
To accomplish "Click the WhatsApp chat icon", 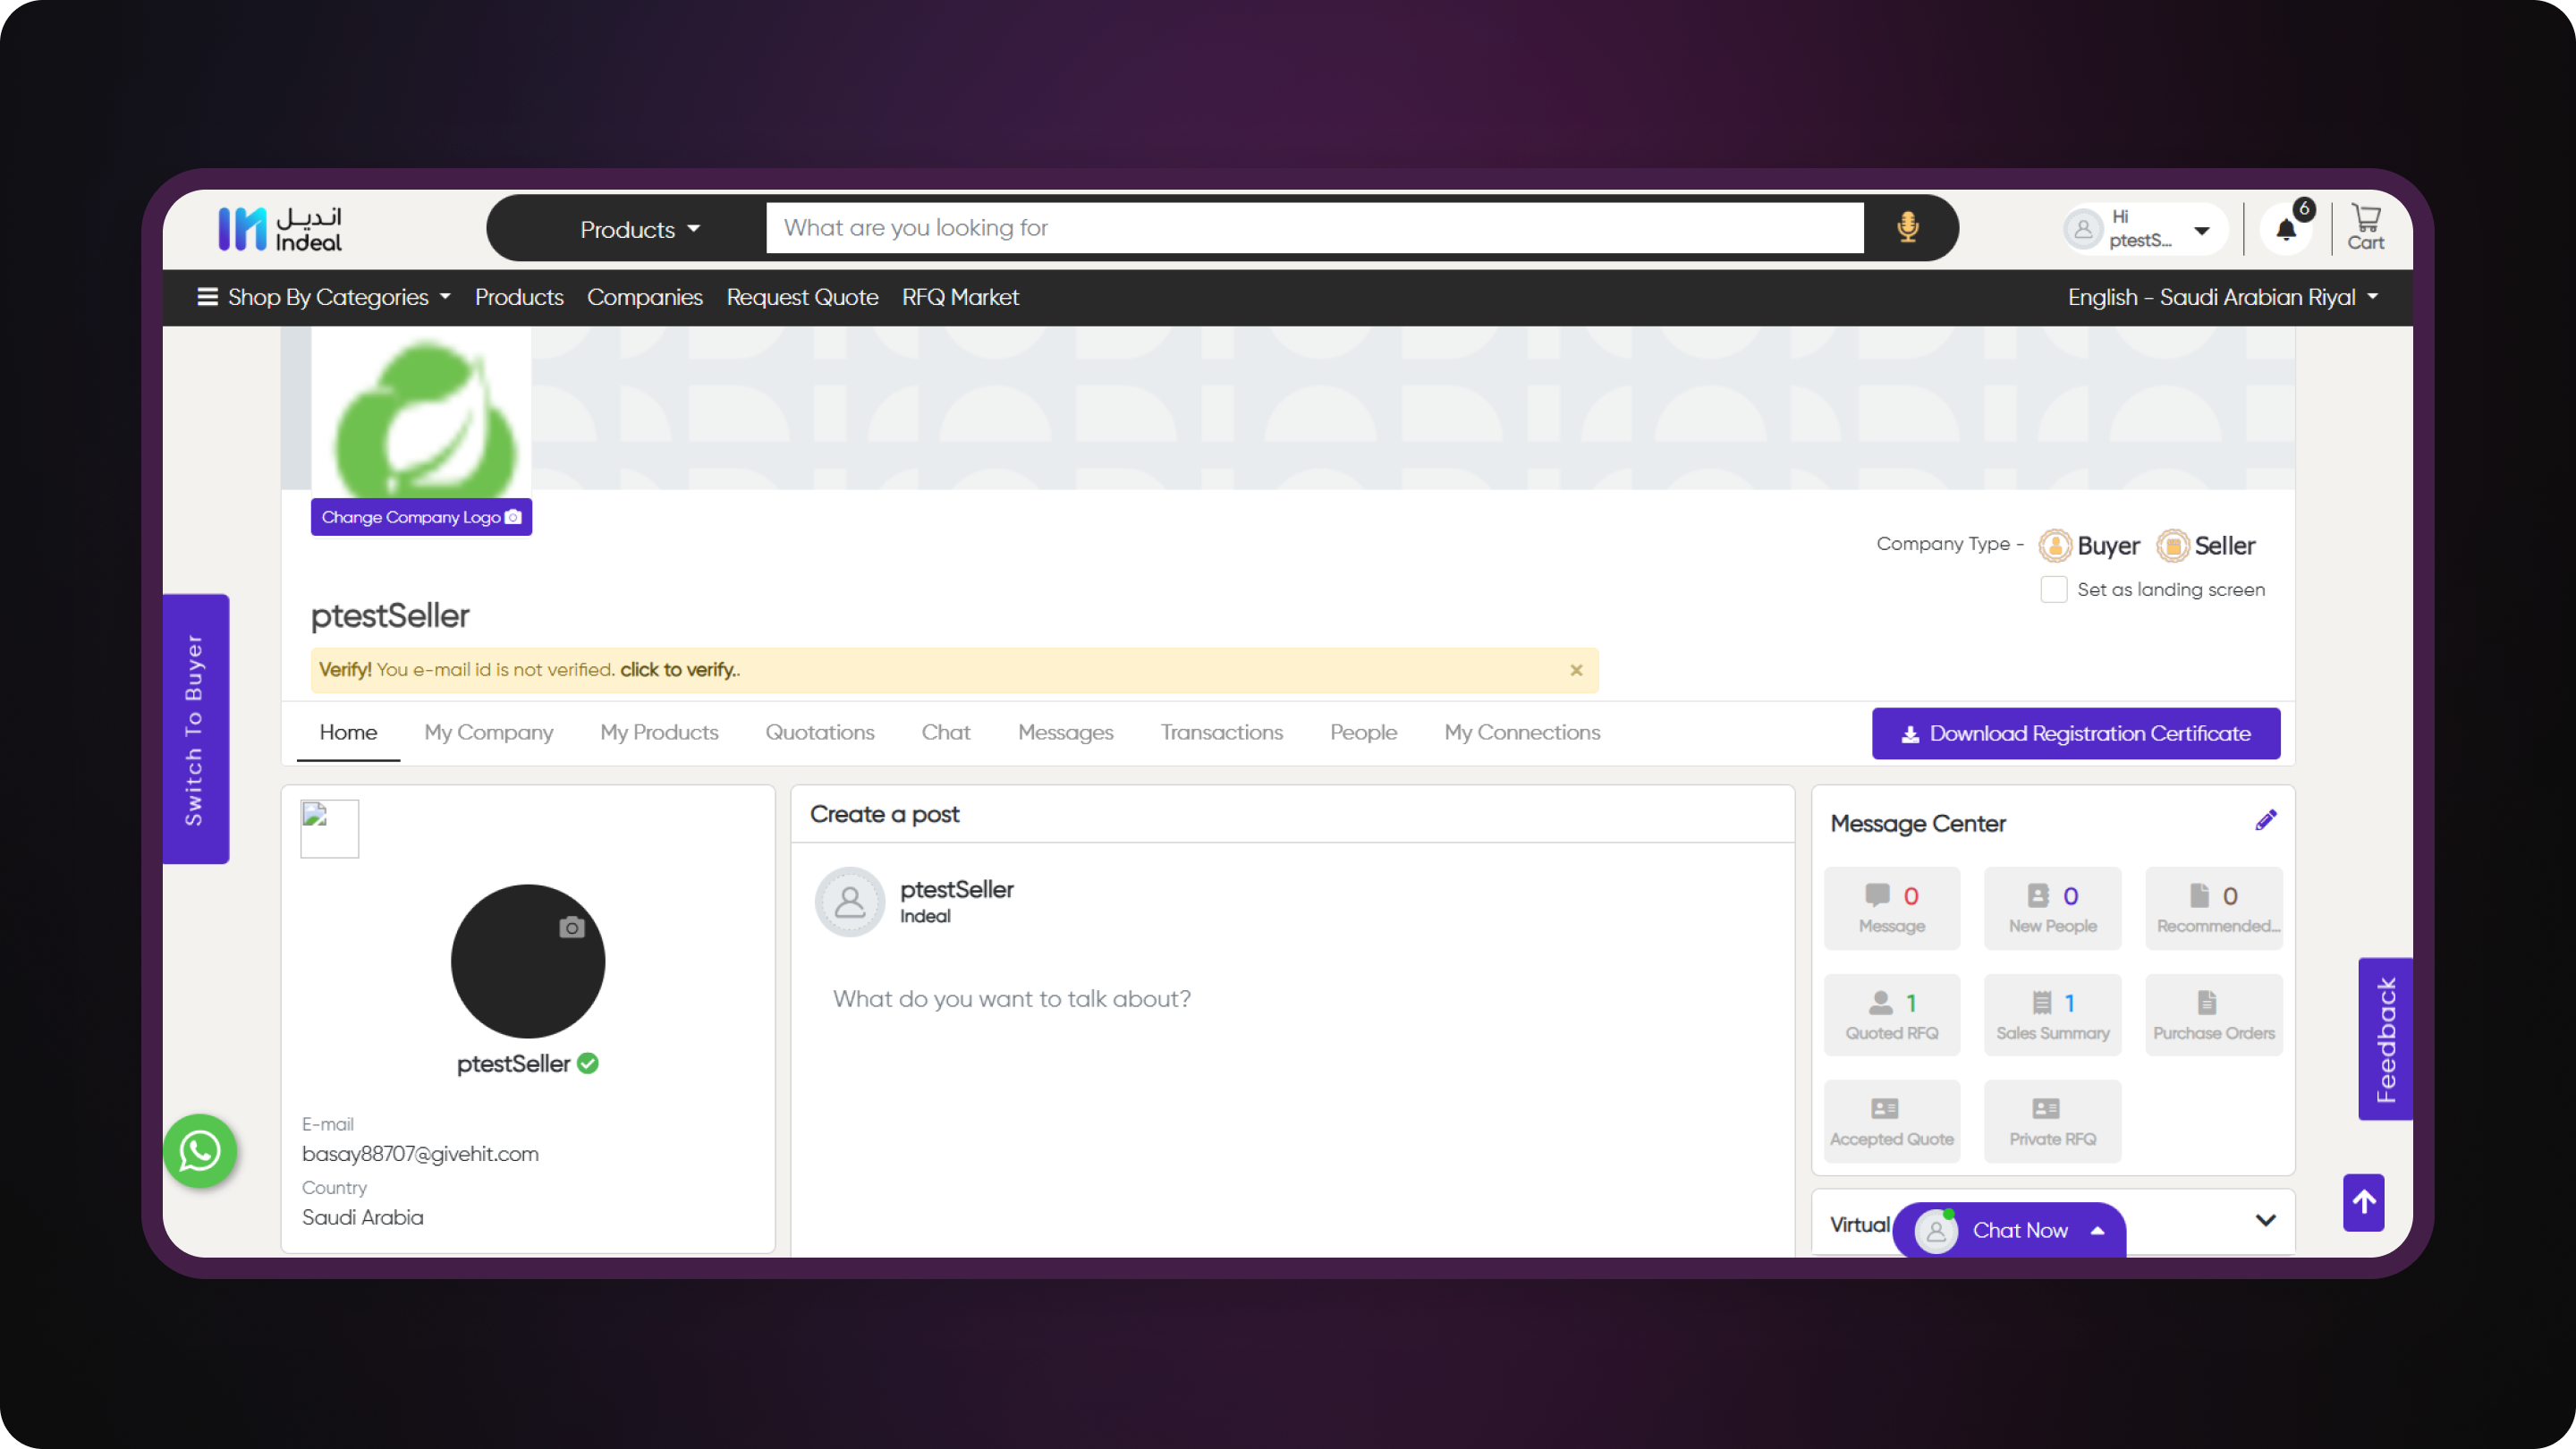I will pyautogui.click(x=199, y=1151).
